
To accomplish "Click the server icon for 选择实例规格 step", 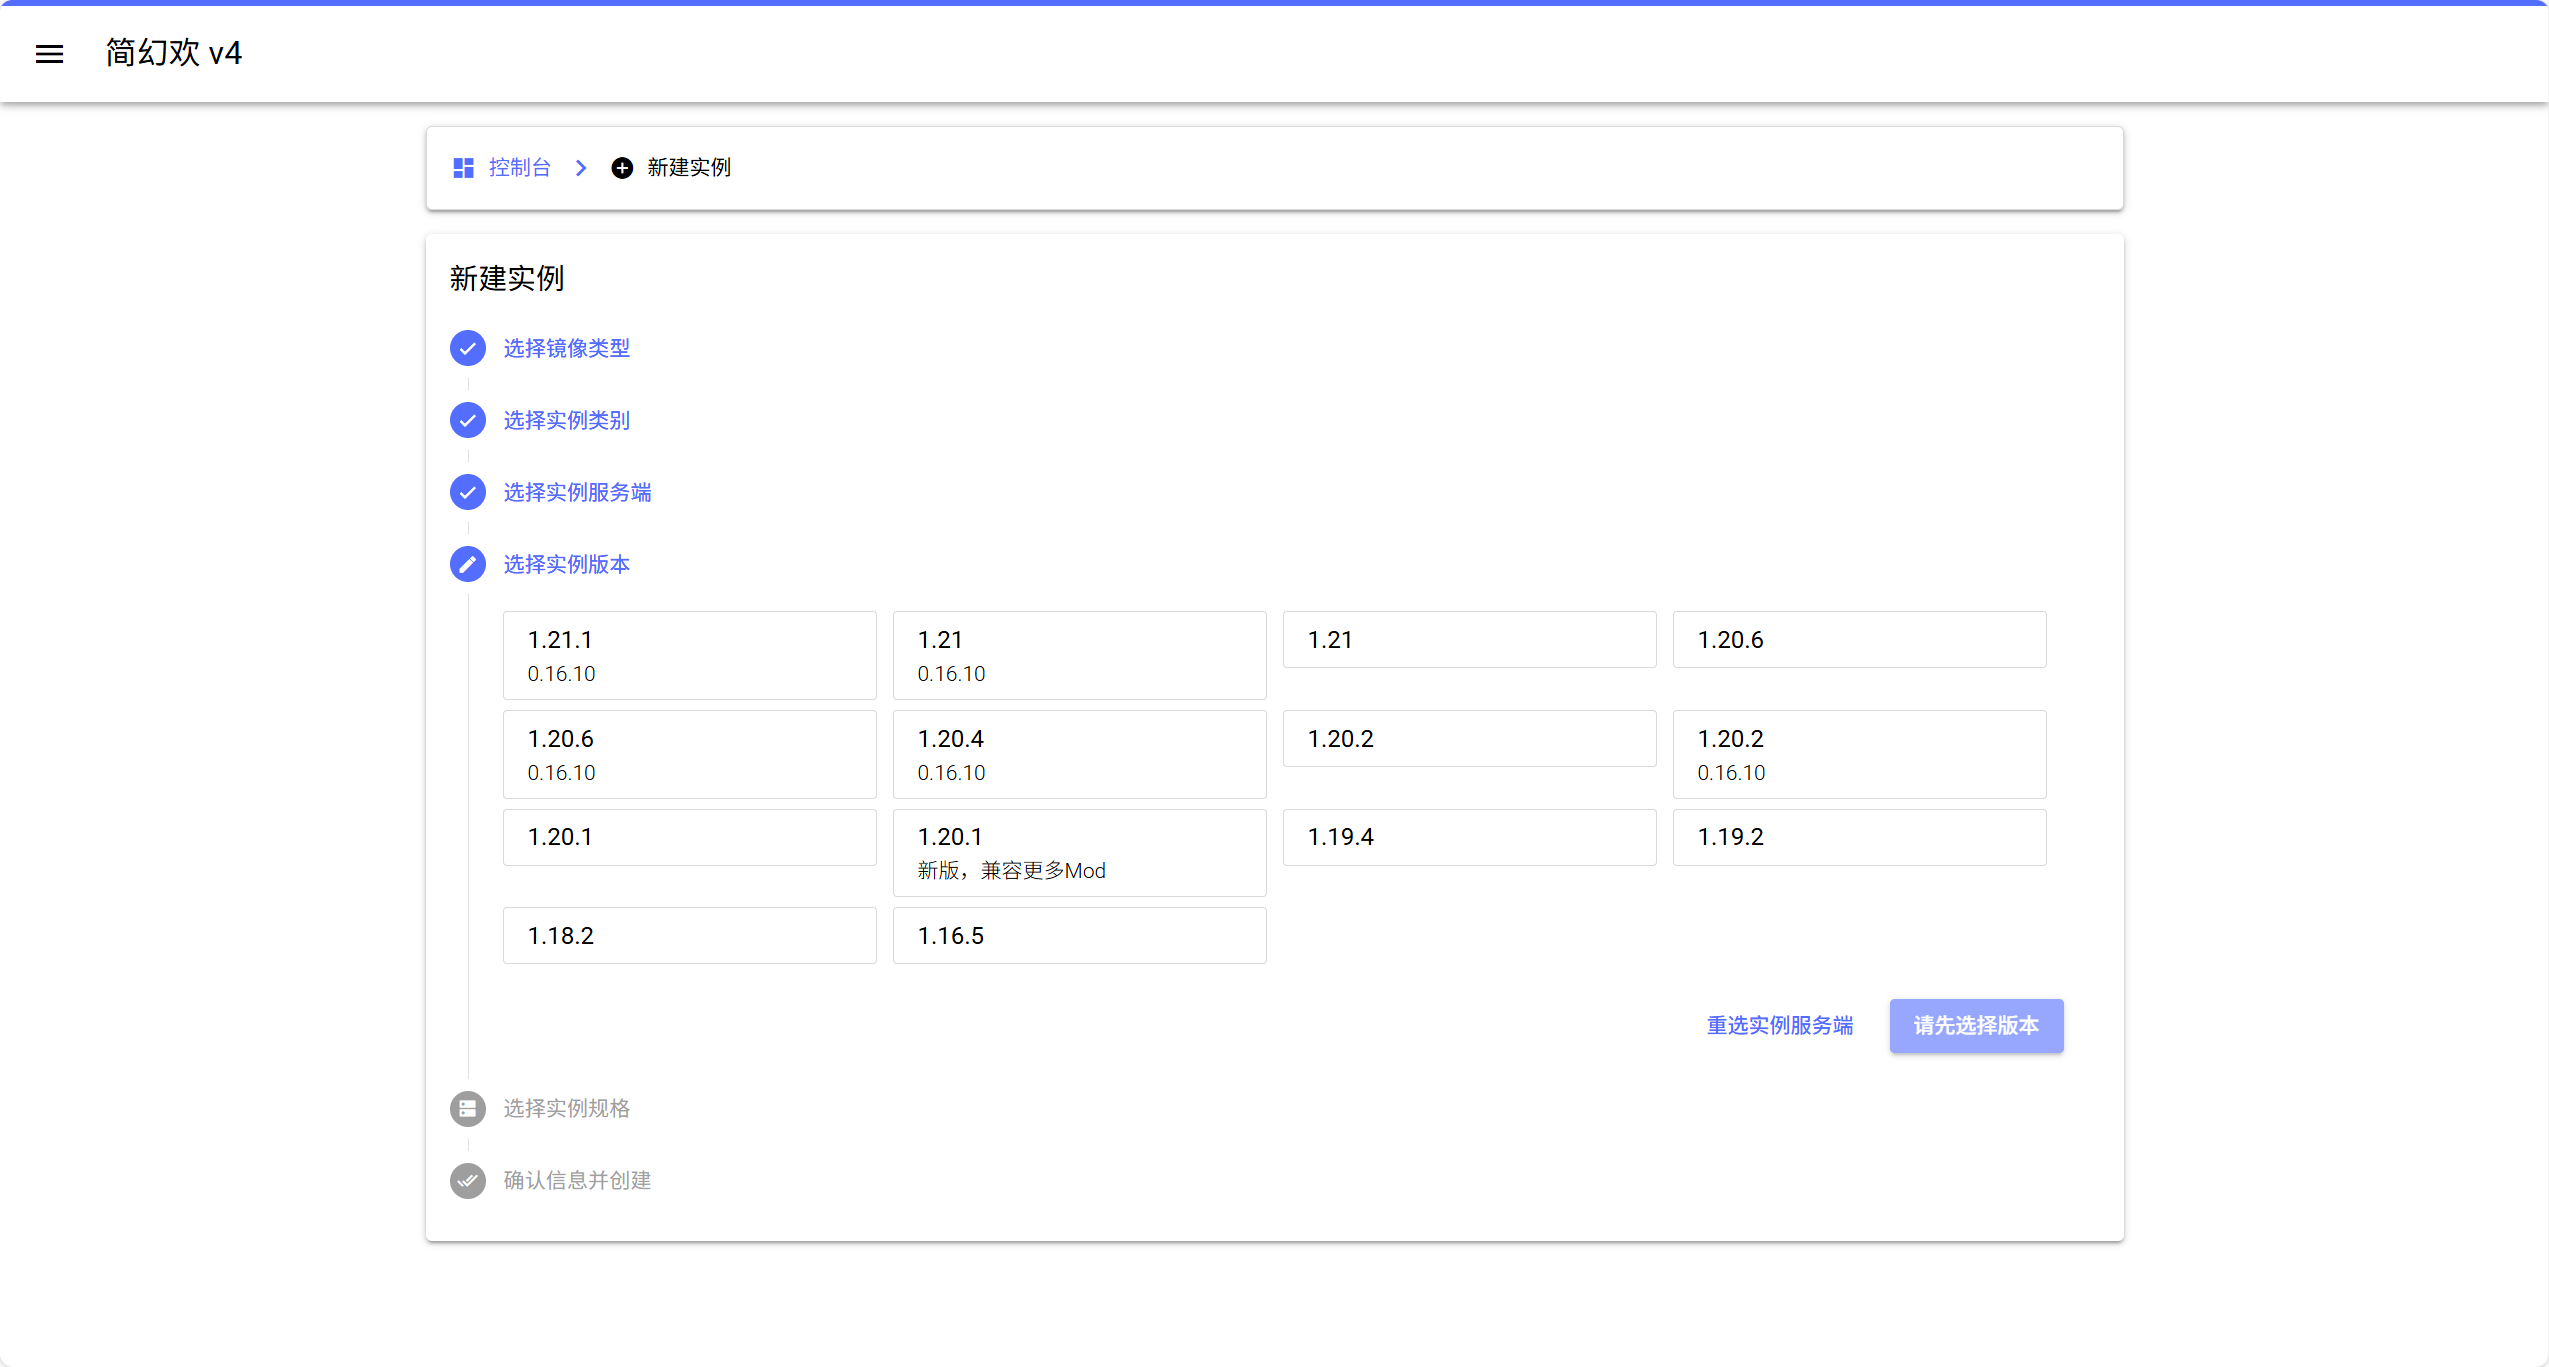I will (467, 1108).
